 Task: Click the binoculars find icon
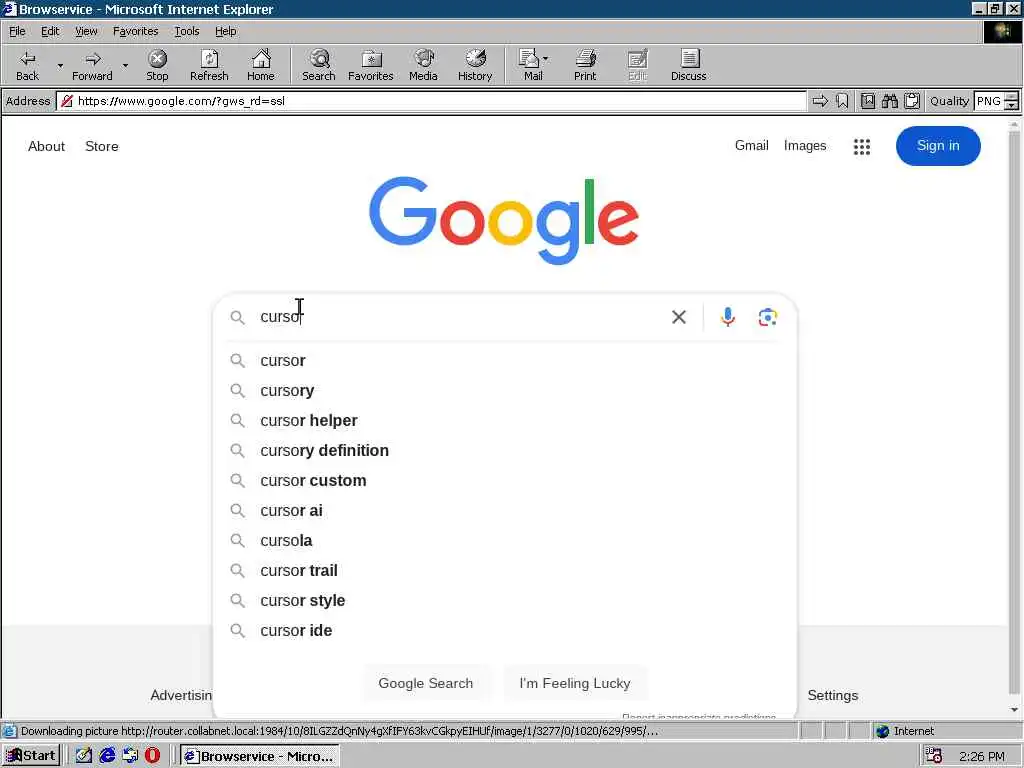(889, 101)
